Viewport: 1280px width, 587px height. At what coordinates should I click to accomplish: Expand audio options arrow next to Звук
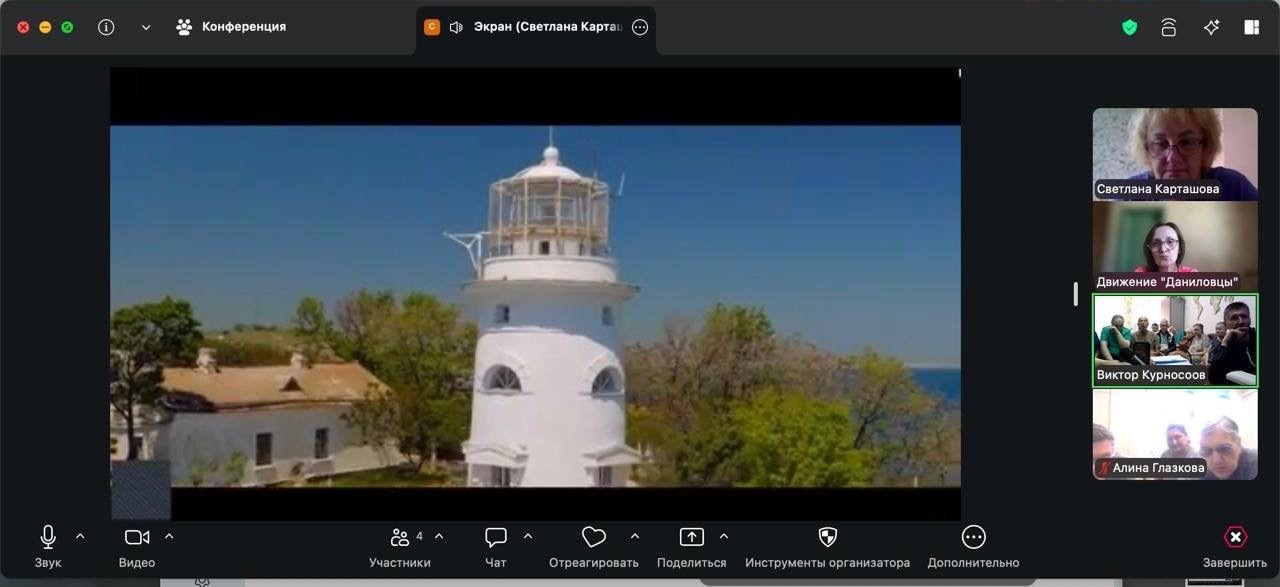[x=80, y=537]
